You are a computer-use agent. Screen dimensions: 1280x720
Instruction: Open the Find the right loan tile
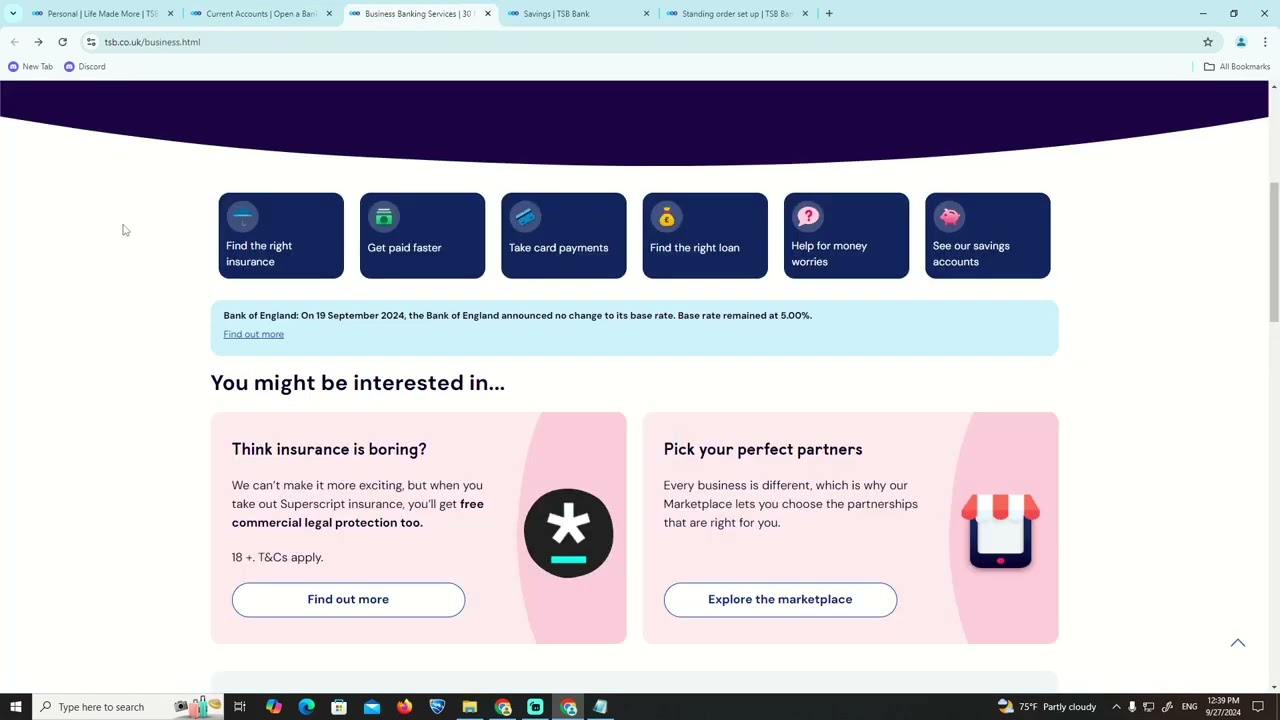tap(705, 236)
